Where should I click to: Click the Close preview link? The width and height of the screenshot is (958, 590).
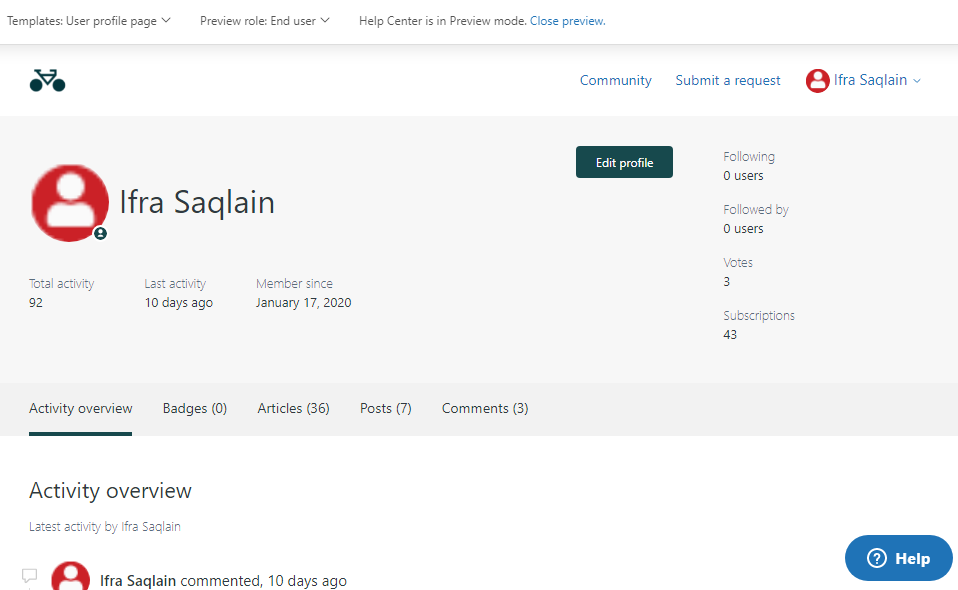point(567,21)
